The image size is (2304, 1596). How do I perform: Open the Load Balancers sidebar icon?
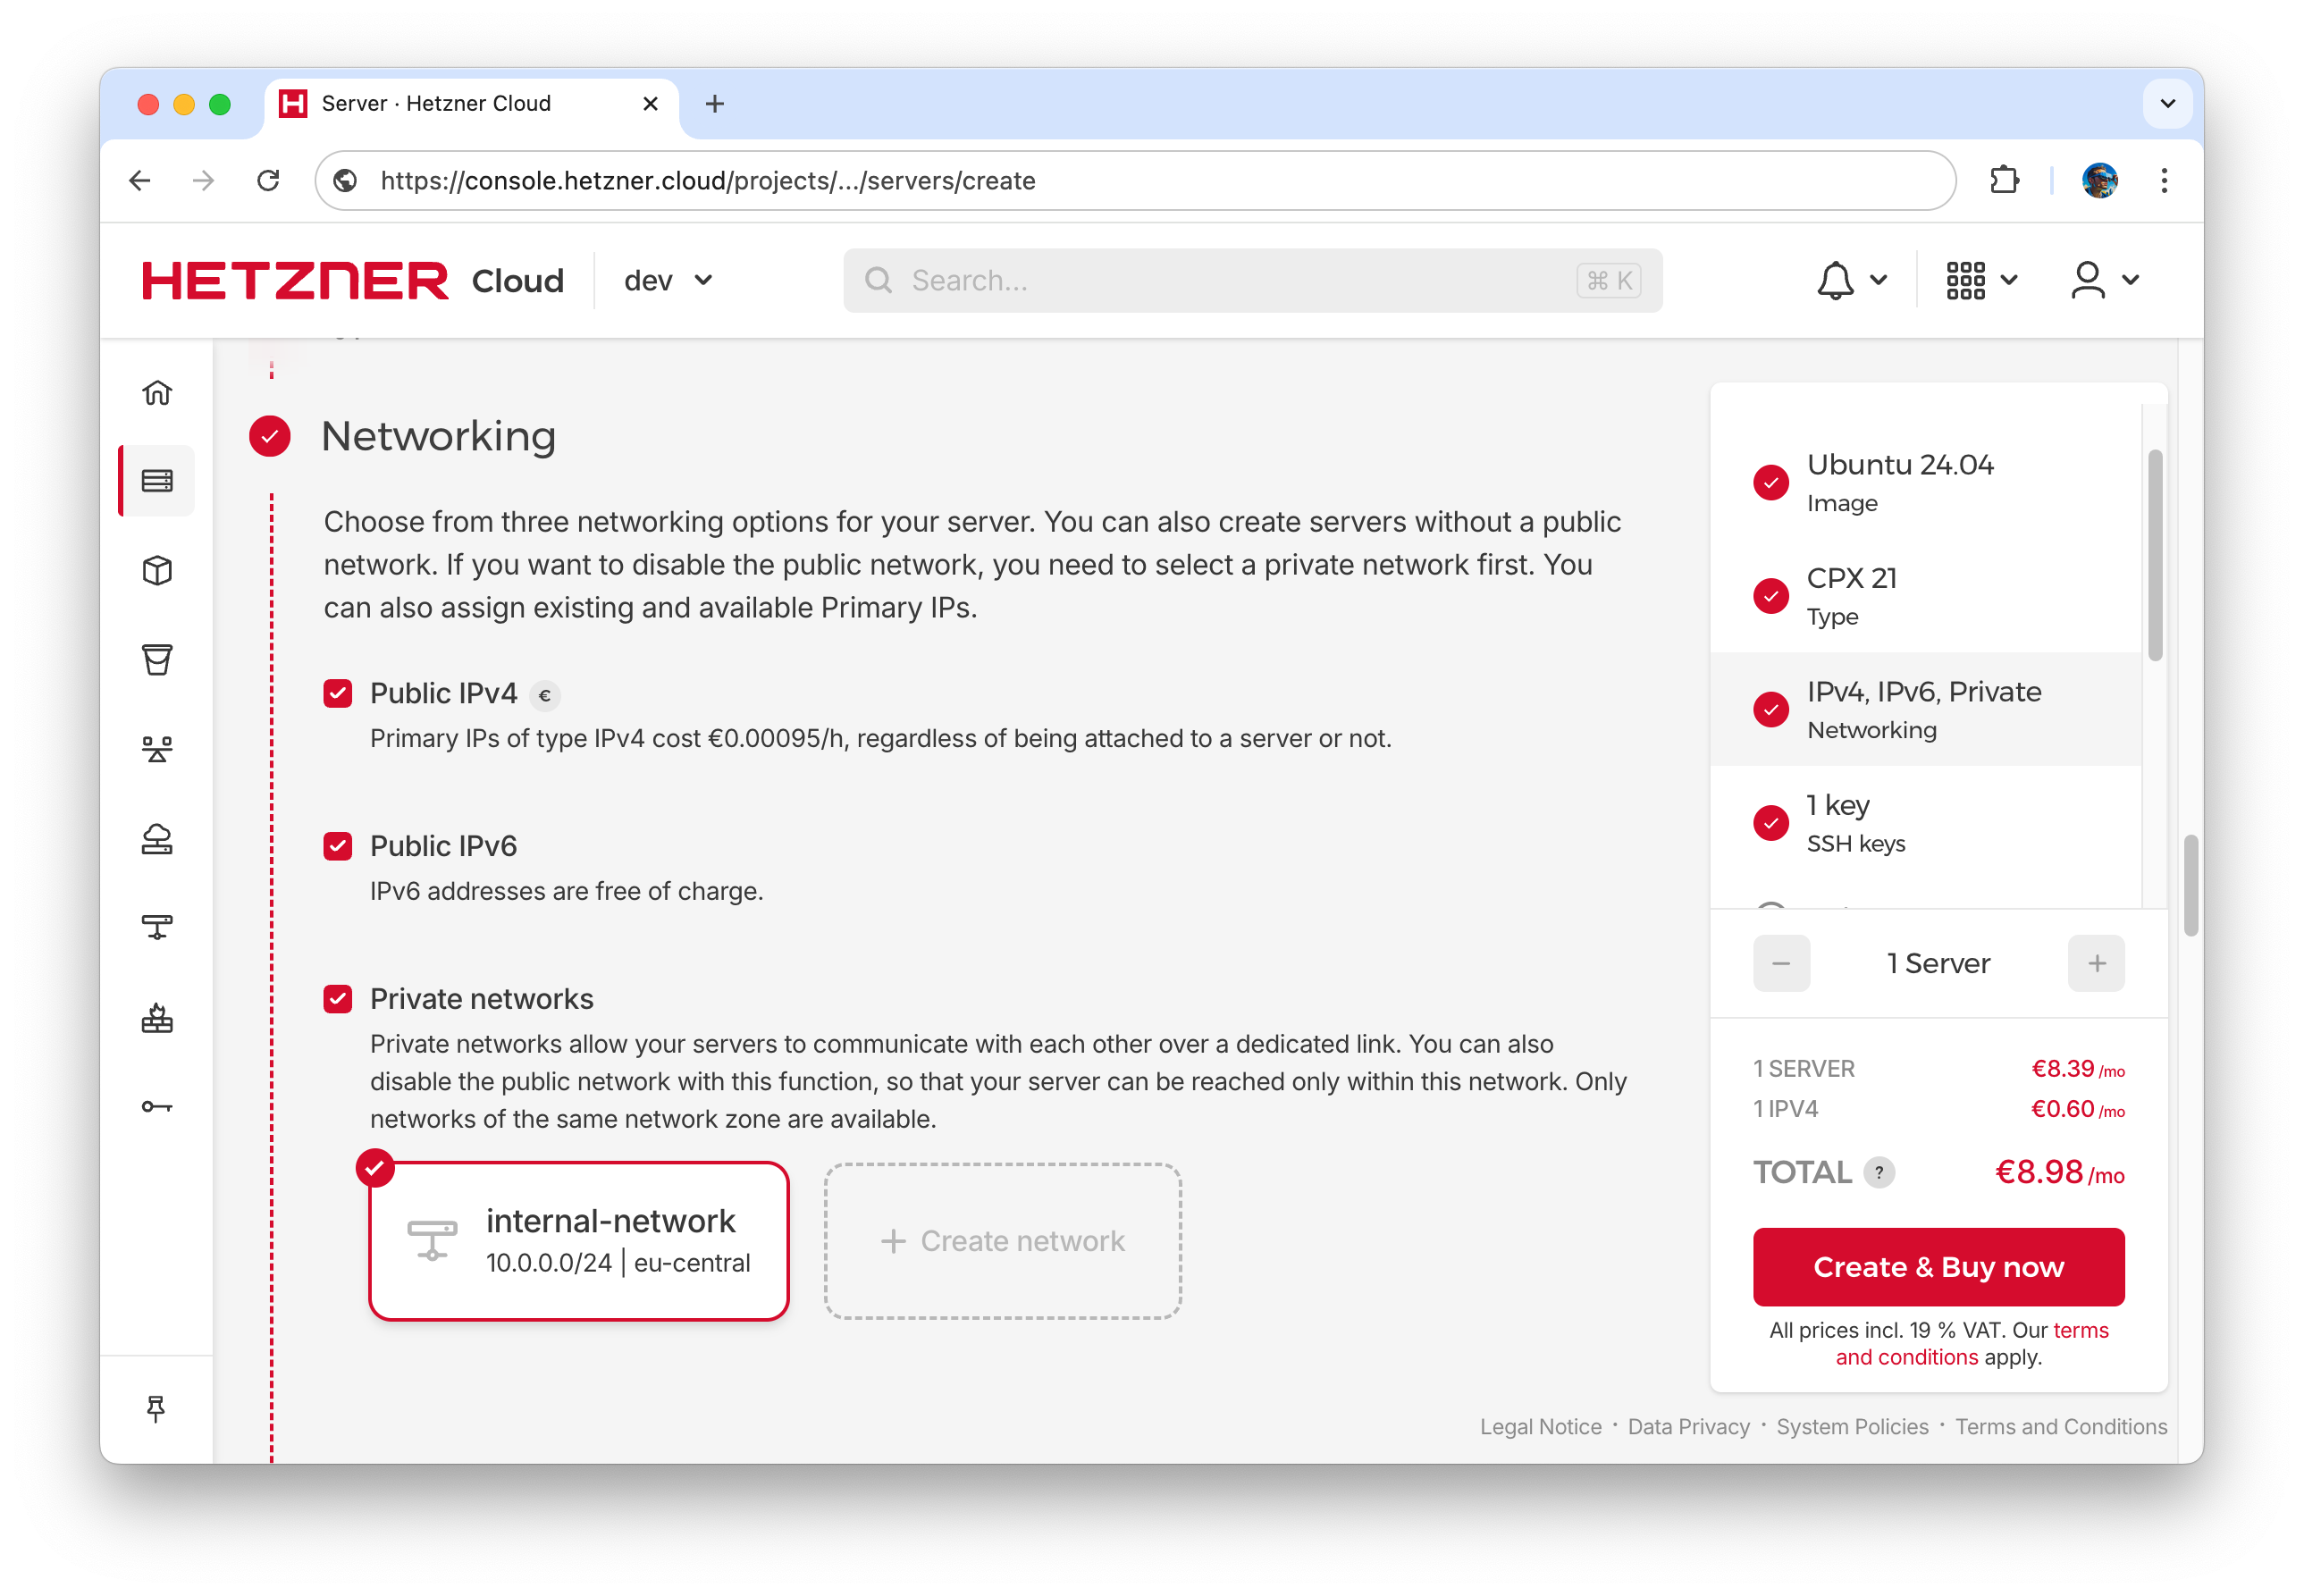click(x=157, y=749)
